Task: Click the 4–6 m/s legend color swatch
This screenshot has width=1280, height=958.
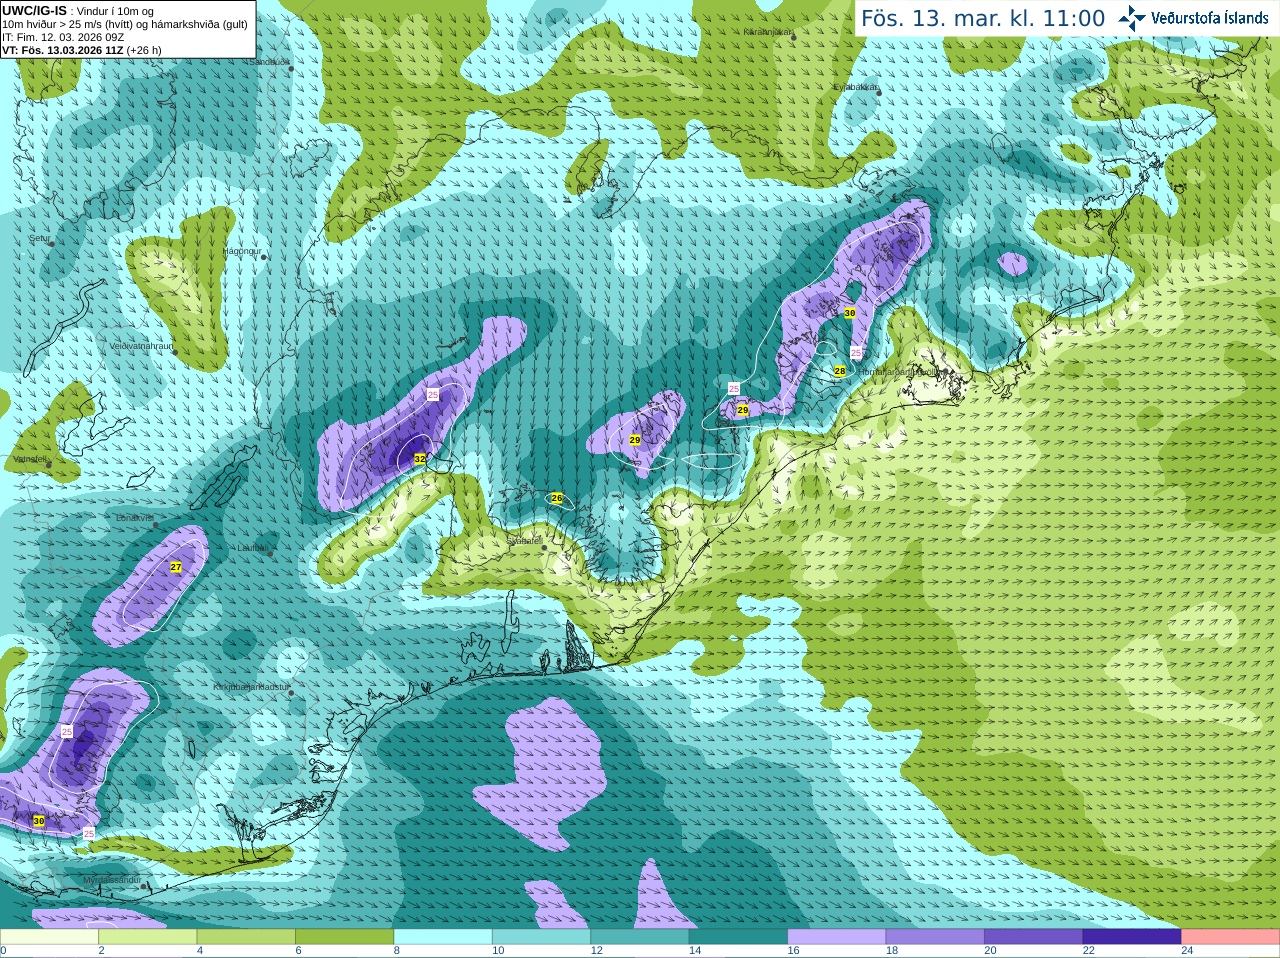Action: pyautogui.click(x=246, y=937)
